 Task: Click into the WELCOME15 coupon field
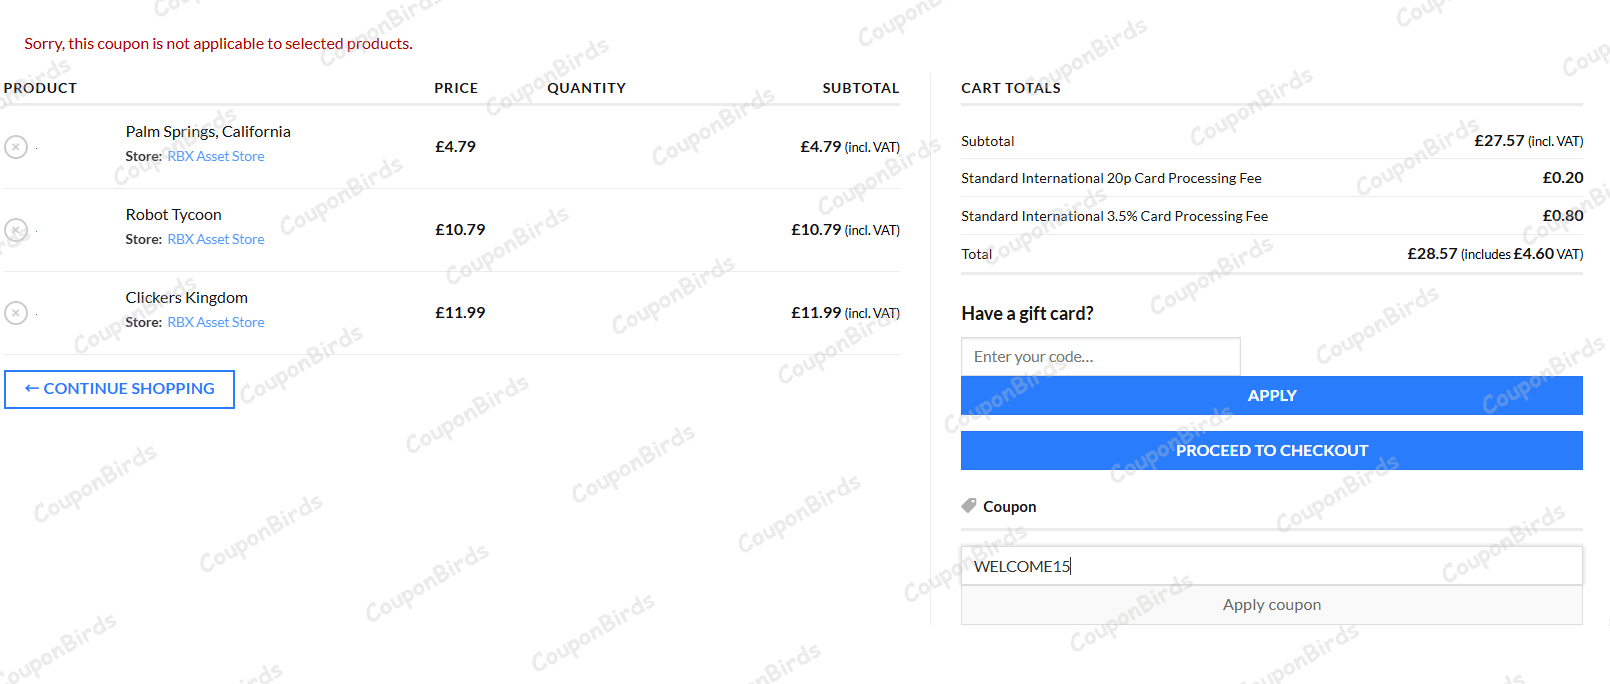tap(1271, 566)
